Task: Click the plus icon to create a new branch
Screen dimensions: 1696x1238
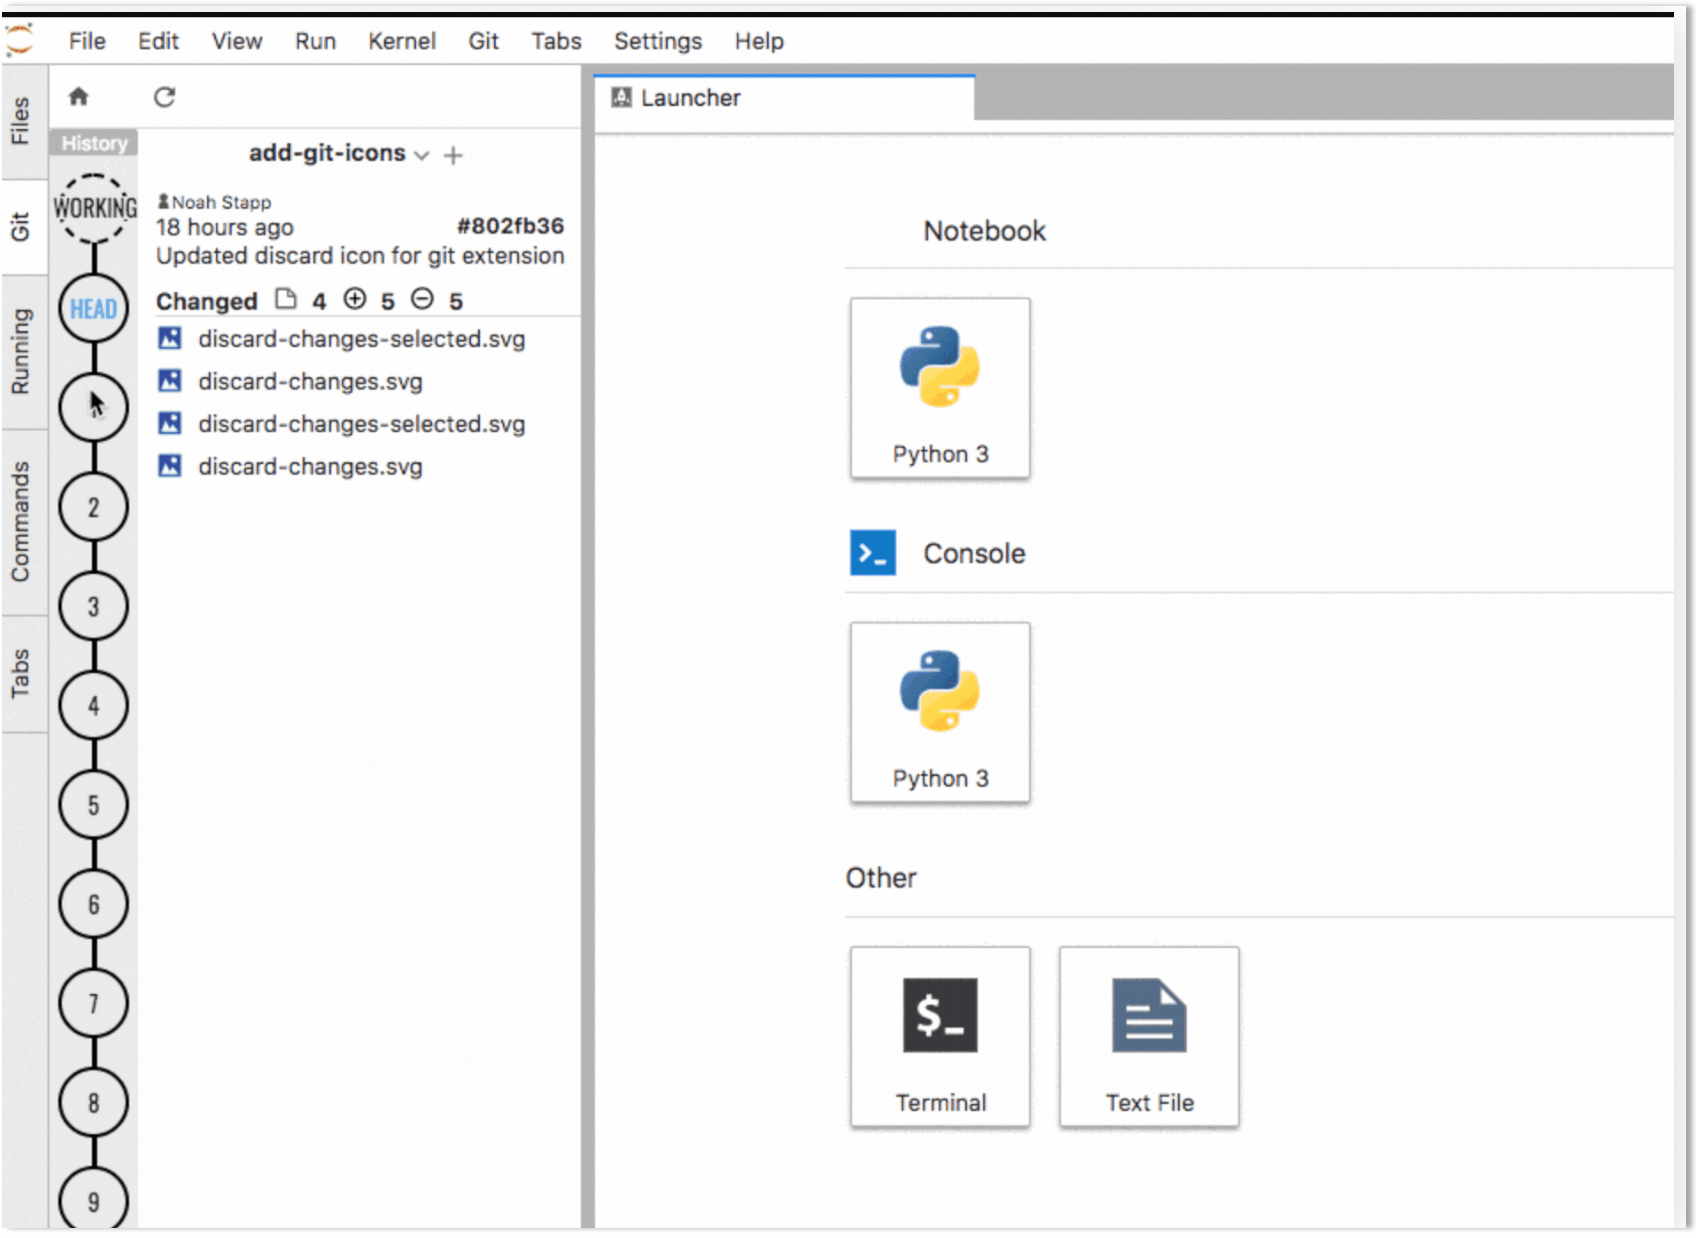Action: pos(453,155)
